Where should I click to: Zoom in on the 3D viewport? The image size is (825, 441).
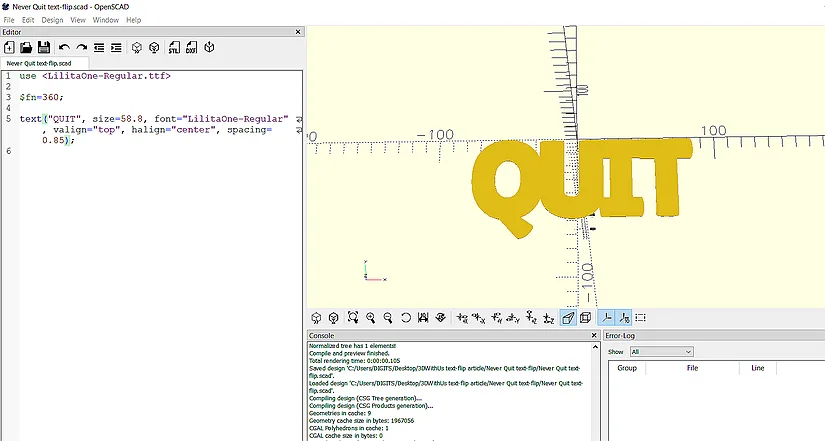(x=371, y=318)
